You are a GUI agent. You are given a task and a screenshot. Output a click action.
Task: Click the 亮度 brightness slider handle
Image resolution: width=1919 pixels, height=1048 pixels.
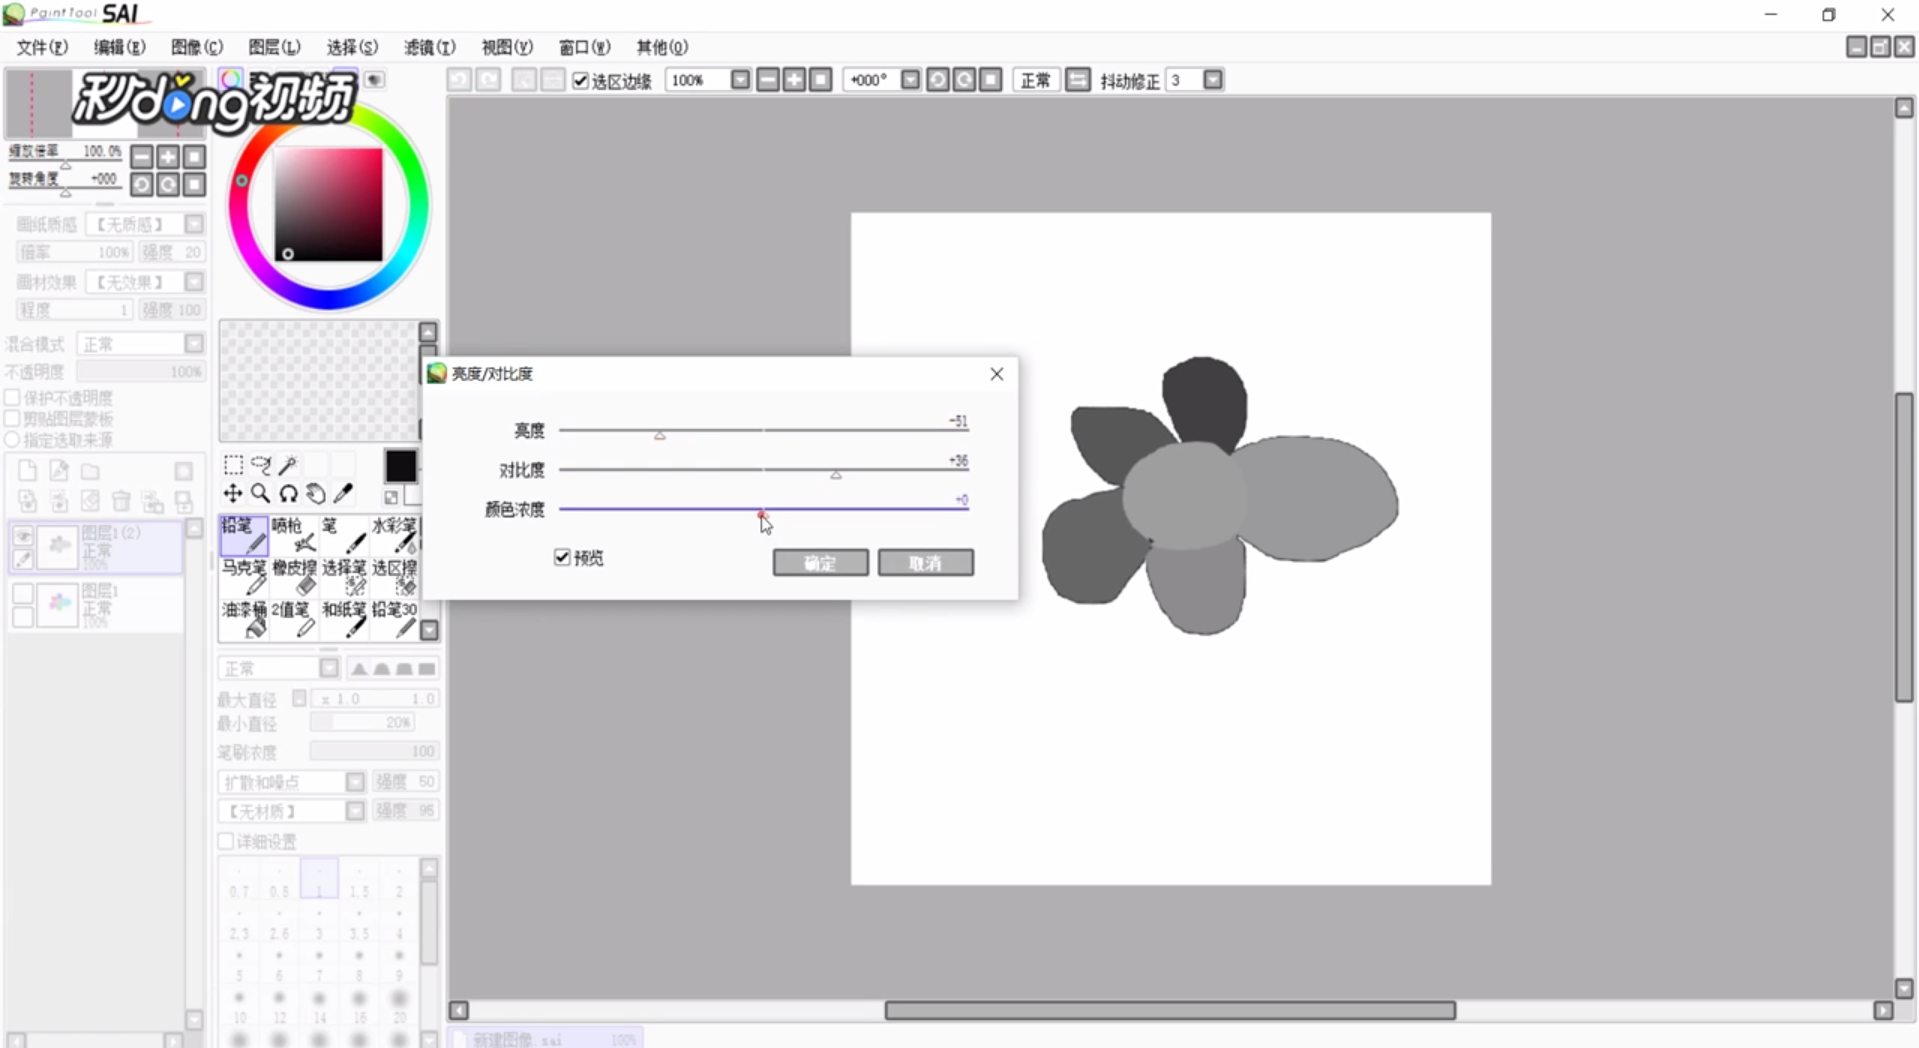[x=660, y=435]
